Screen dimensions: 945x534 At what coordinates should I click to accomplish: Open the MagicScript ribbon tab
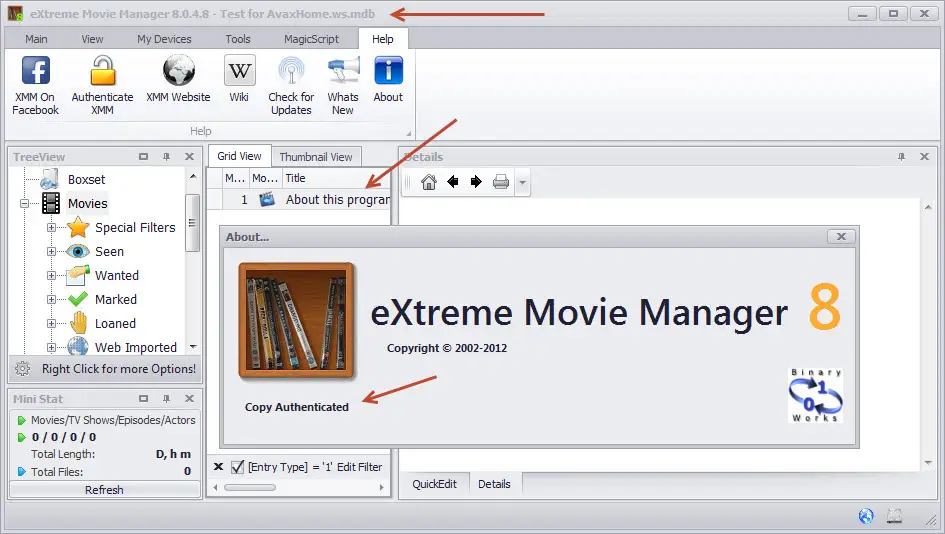311,39
